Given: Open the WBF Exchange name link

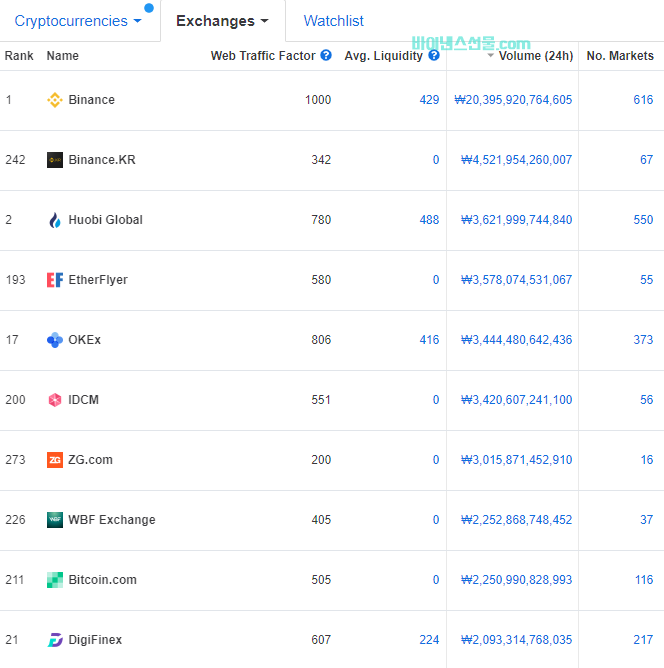Looking at the screenshot, I should click(x=112, y=520).
